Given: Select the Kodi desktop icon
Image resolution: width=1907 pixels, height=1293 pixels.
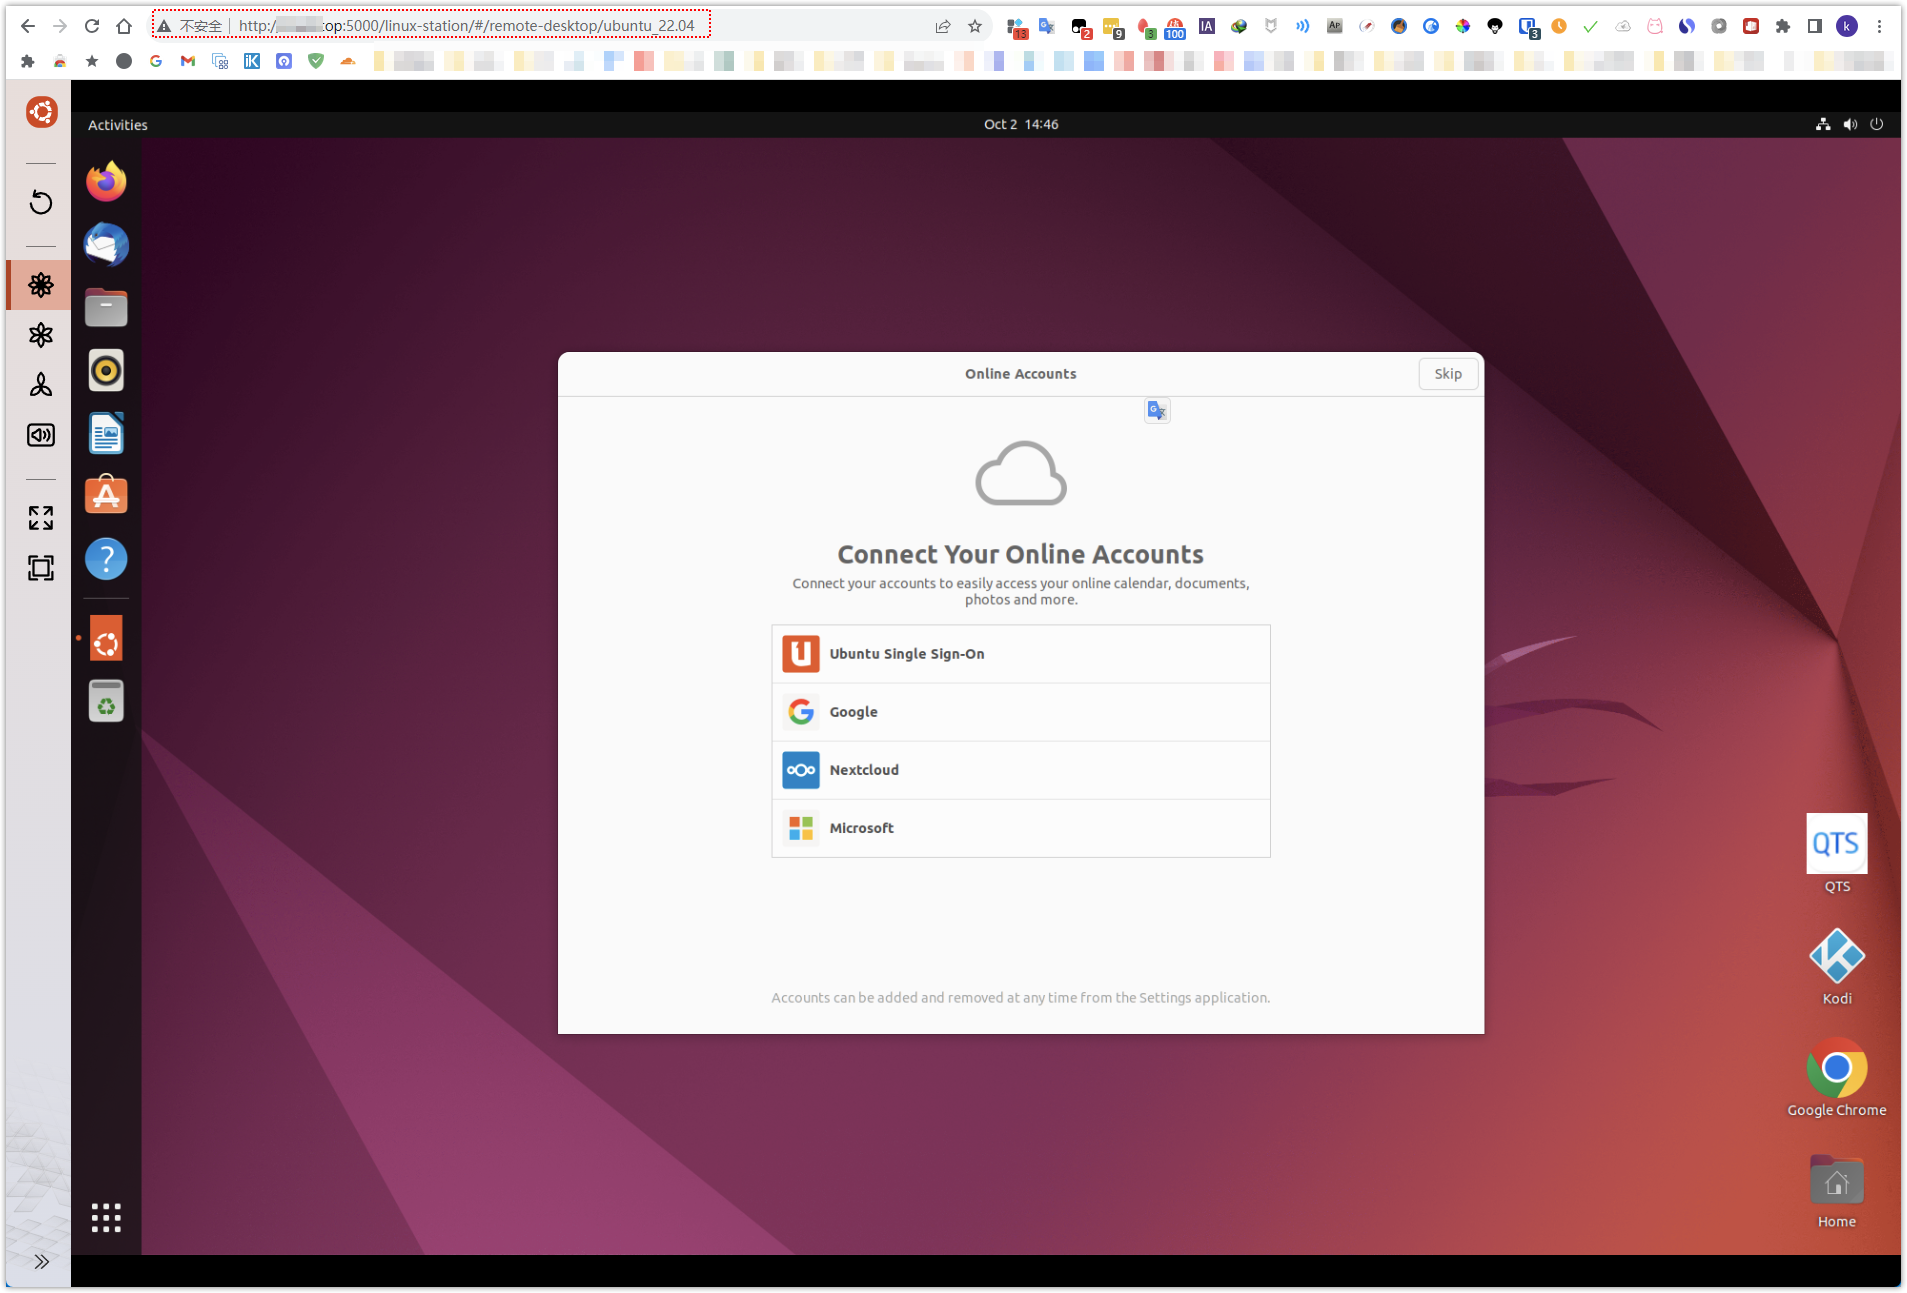Looking at the screenshot, I should (x=1837, y=967).
